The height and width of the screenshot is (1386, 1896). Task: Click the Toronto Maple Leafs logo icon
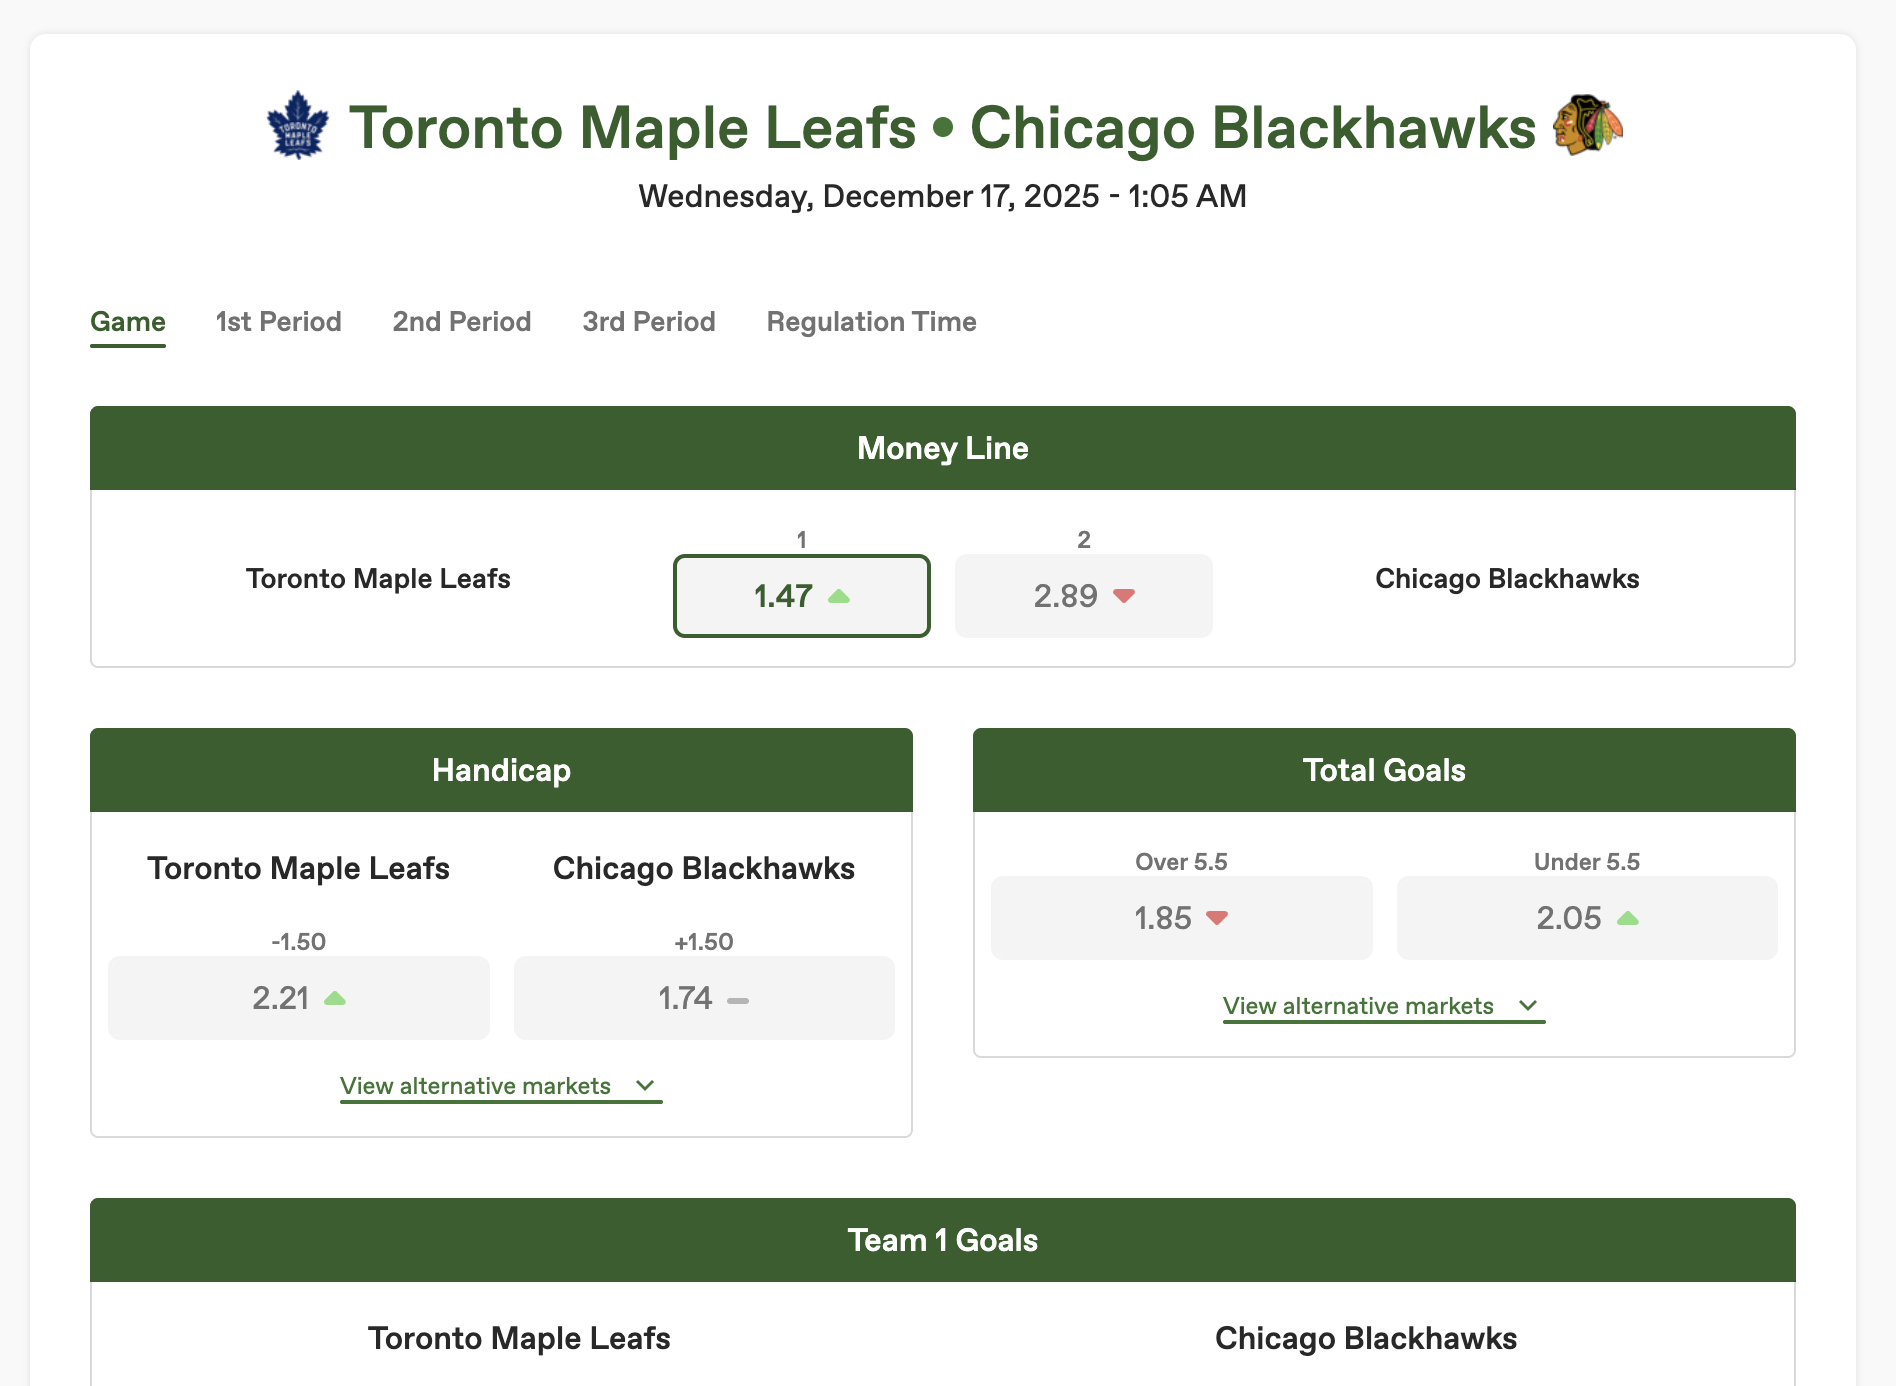tap(297, 126)
